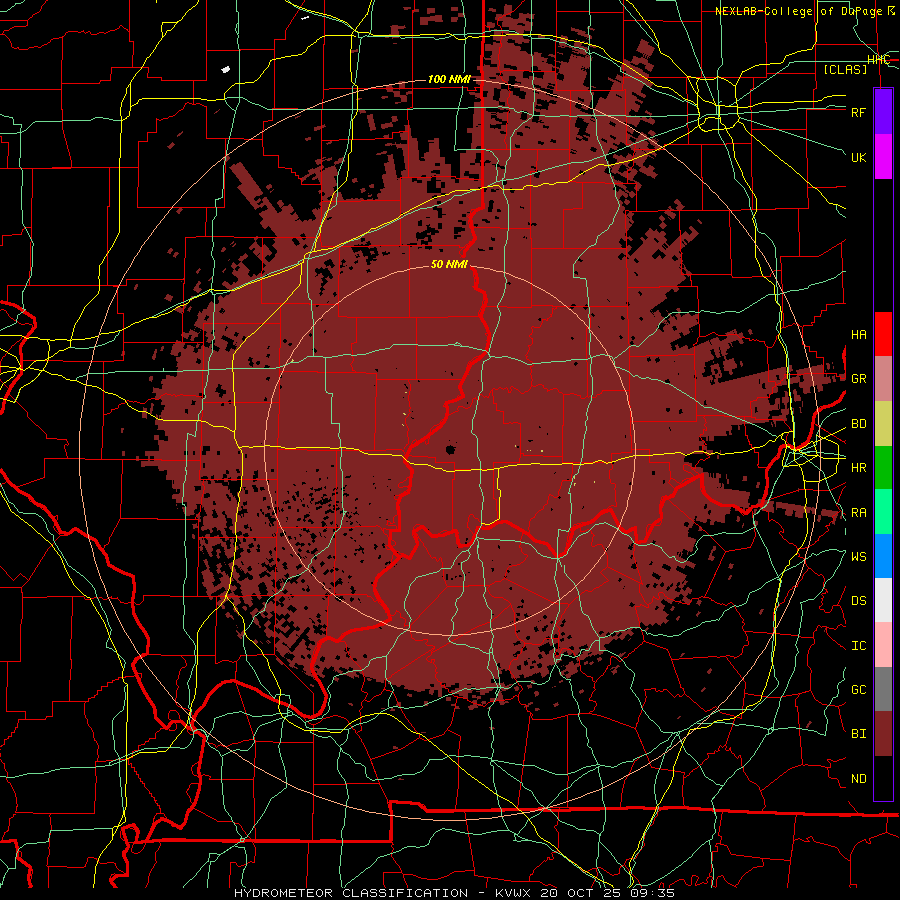
Task: Click the HHC product label
Action: pos(879,60)
